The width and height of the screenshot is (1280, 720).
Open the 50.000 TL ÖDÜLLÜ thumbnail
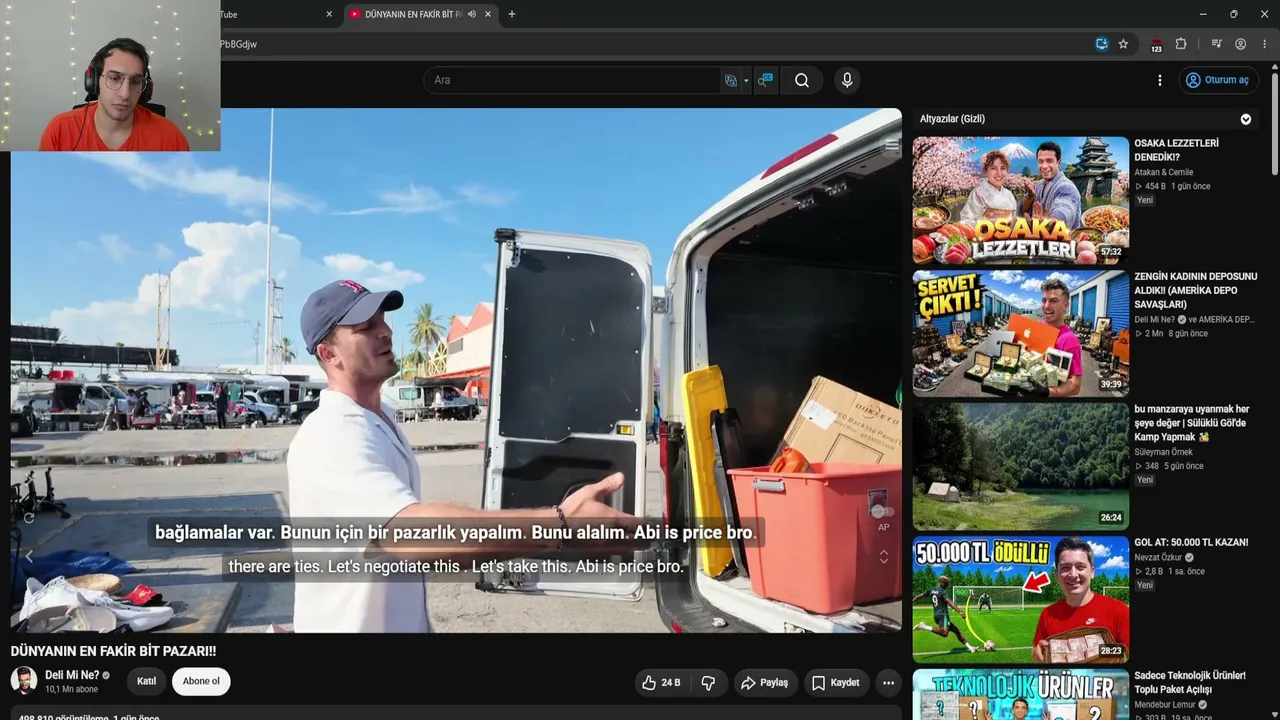click(1020, 598)
